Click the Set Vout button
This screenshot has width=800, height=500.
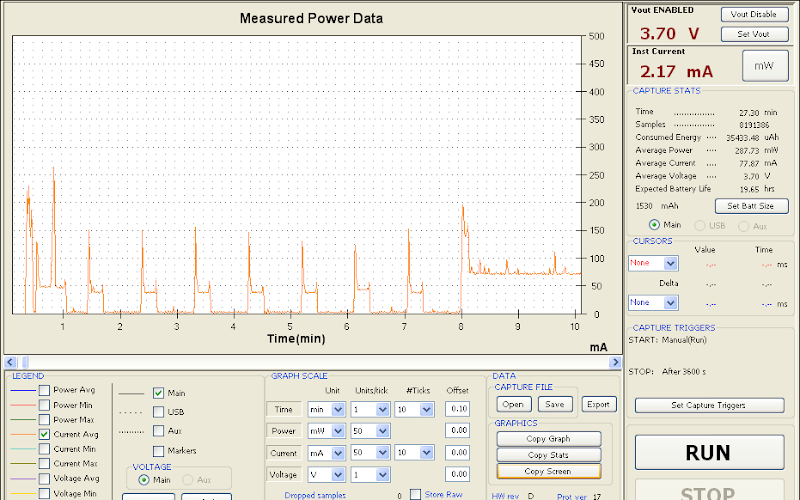755,34
